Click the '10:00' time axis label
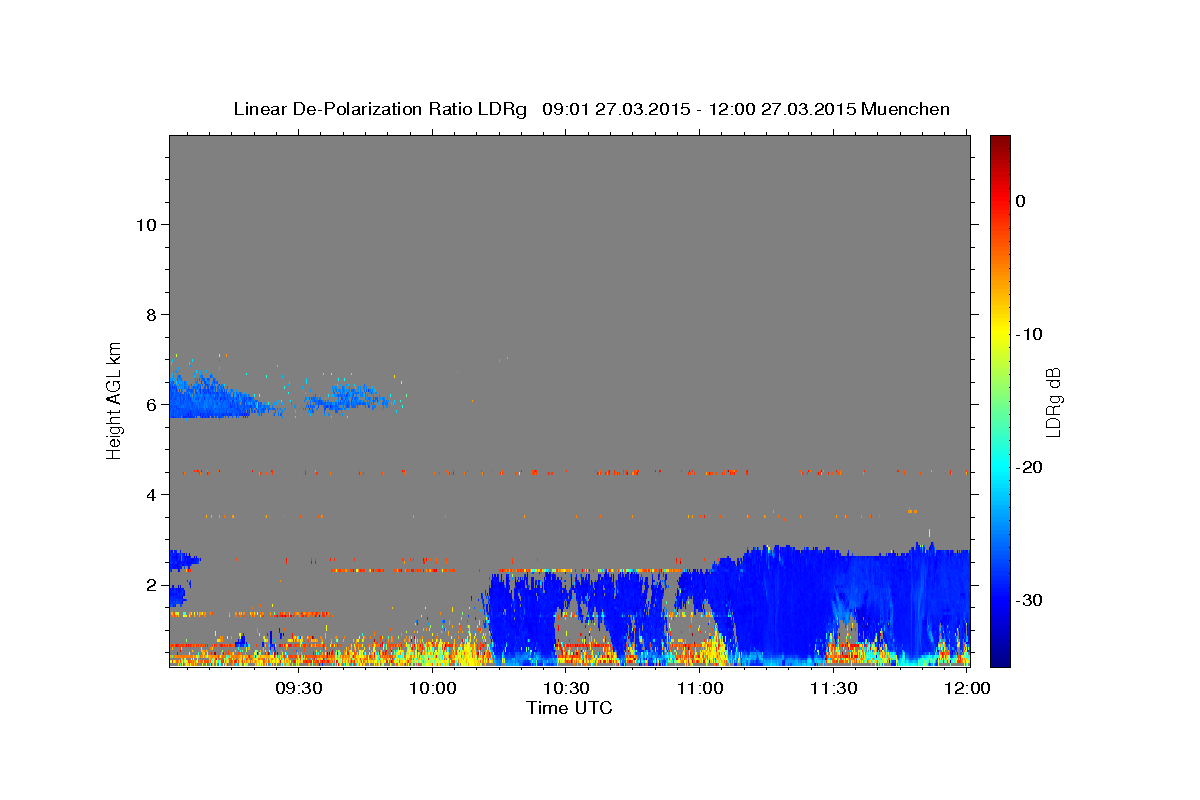The image size is (1200, 800). [433, 688]
